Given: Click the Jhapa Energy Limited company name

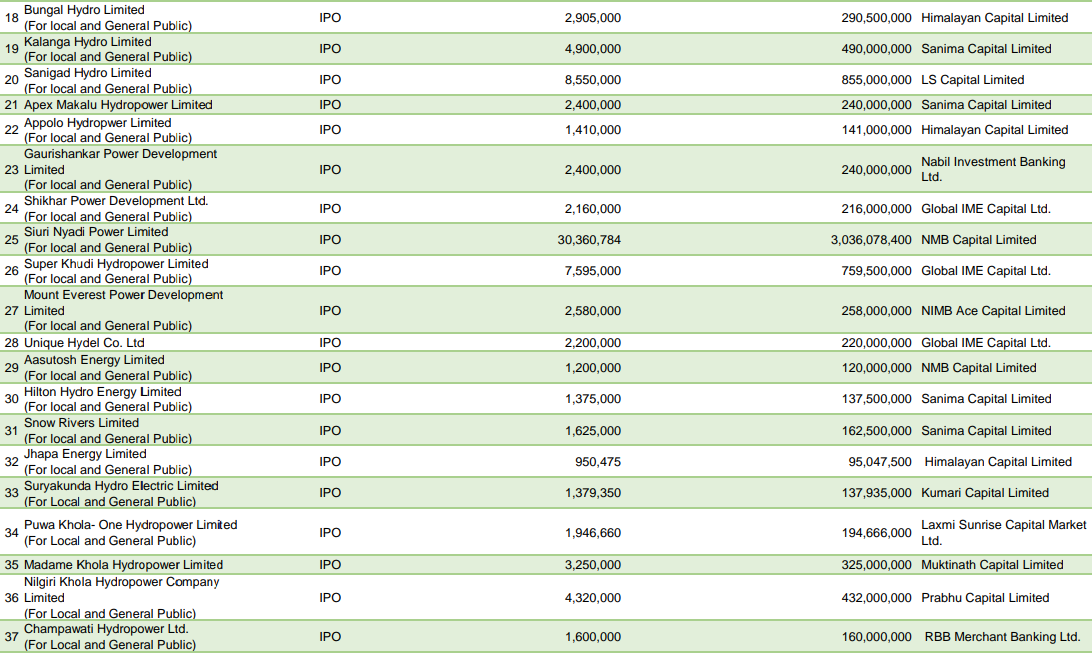Looking at the screenshot, I should point(85,454).
